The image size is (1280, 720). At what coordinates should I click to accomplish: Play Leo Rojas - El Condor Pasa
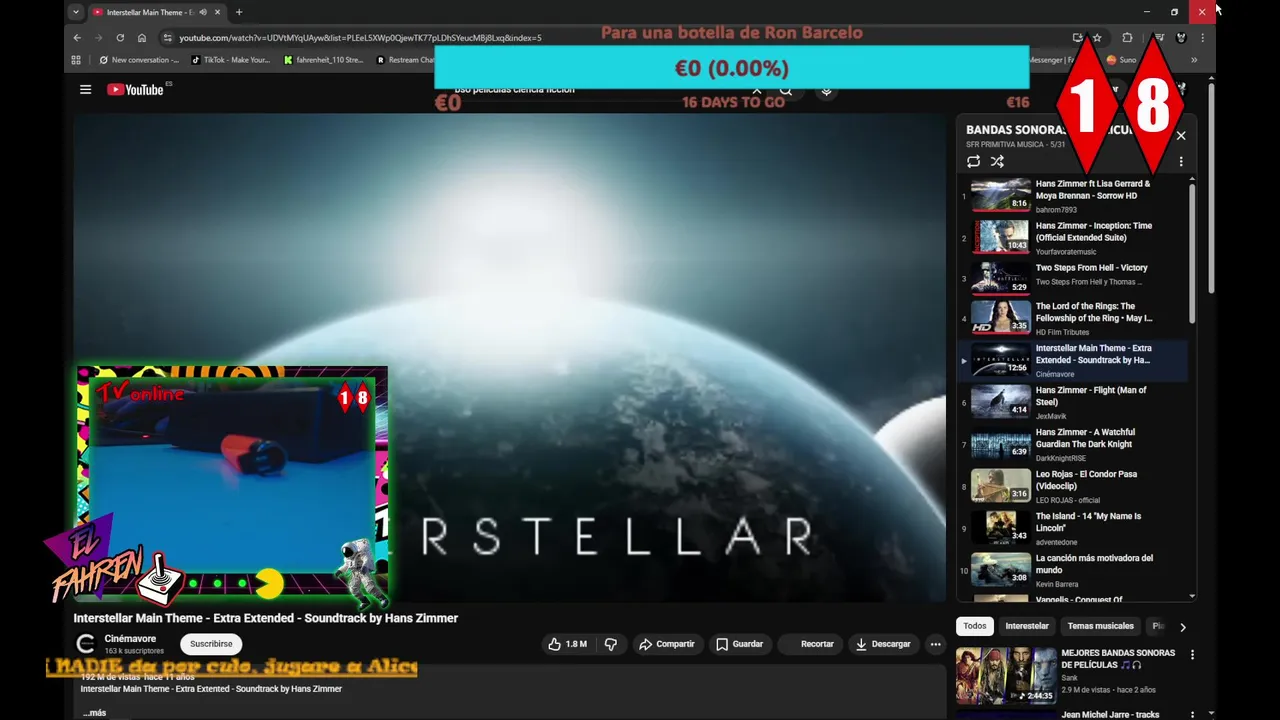pos(1072,486)
